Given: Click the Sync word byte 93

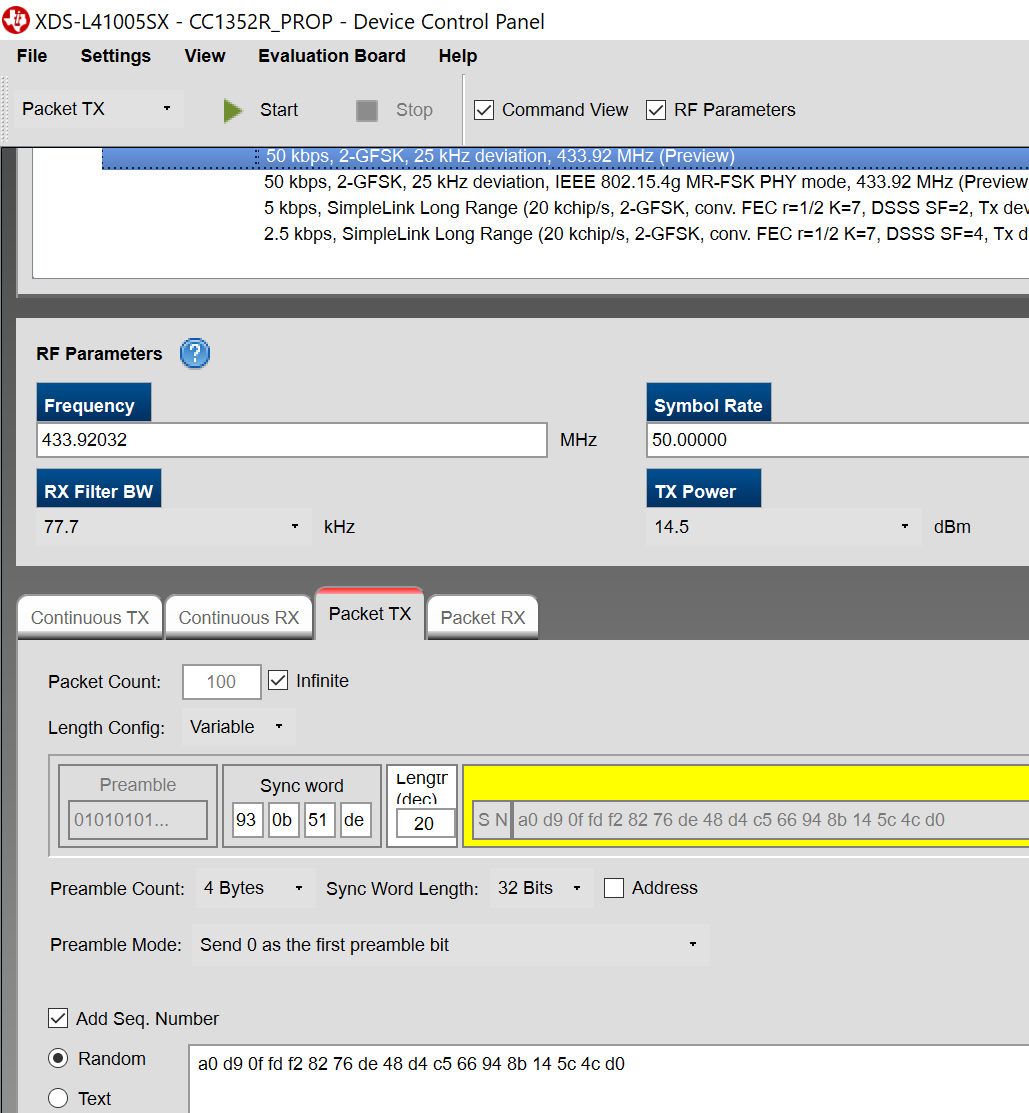Looking at the screenshot, I should pyautogui.click(x=247, y=820).
